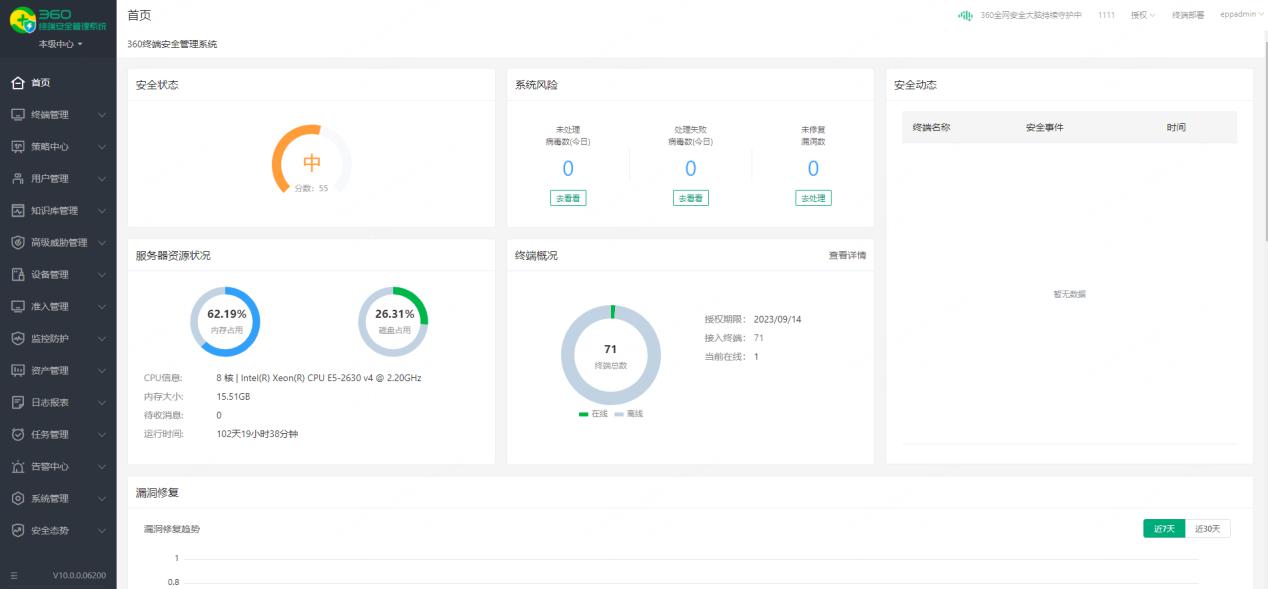
Task: Click the 26.31% disk usage ring
Action: pos(393,321)
